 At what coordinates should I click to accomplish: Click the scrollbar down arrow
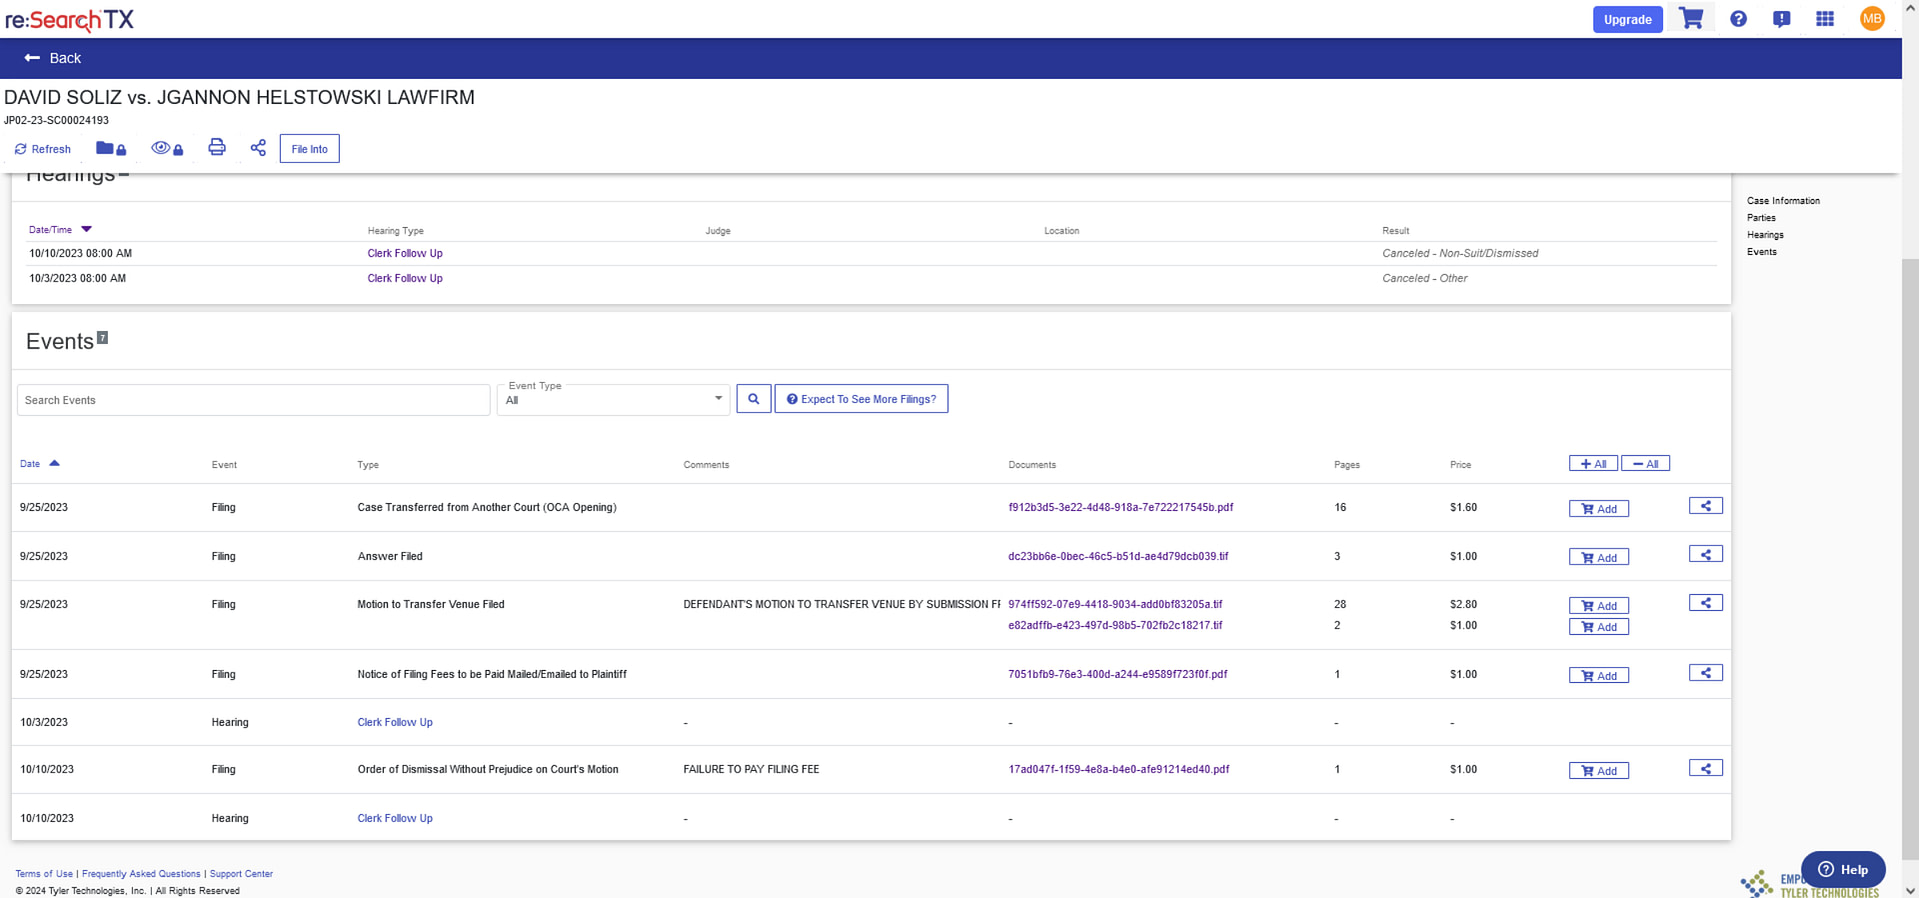(1910, 890)
